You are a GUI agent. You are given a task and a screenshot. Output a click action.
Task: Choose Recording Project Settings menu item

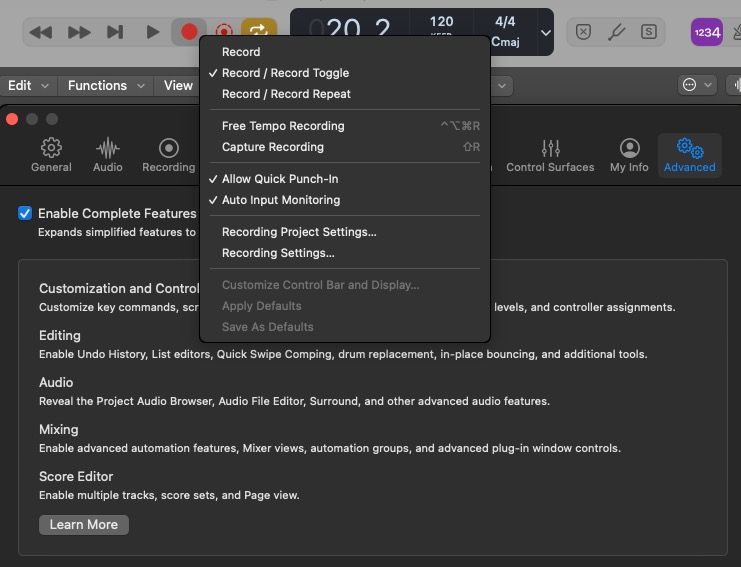(299, 232)
